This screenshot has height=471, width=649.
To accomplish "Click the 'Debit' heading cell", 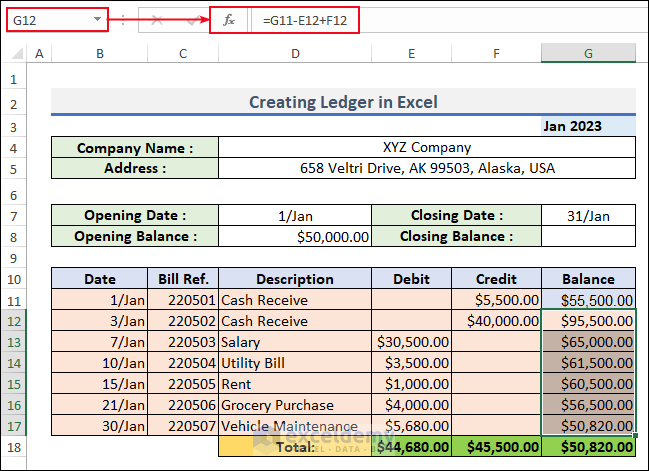I will pos(411,279).
